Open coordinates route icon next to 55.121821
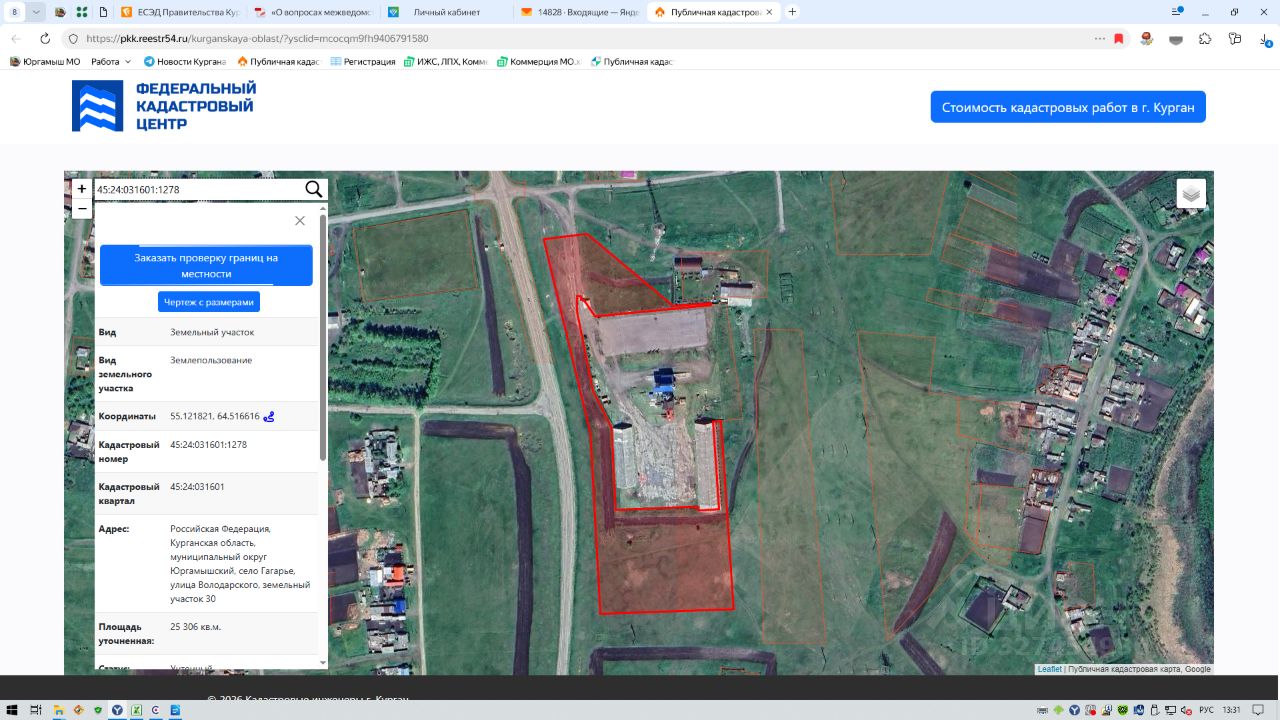This screenshot has height=720, width=1280. (269, 417)
